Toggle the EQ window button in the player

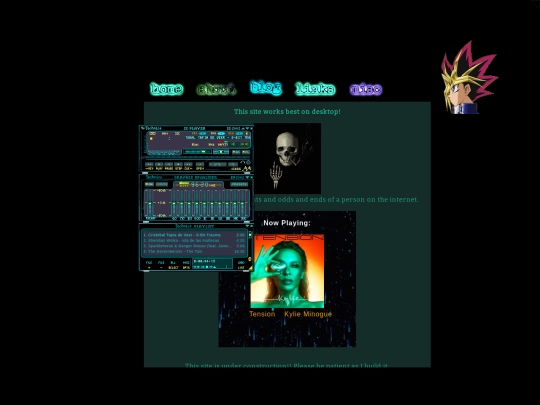(x=236, y=152)
